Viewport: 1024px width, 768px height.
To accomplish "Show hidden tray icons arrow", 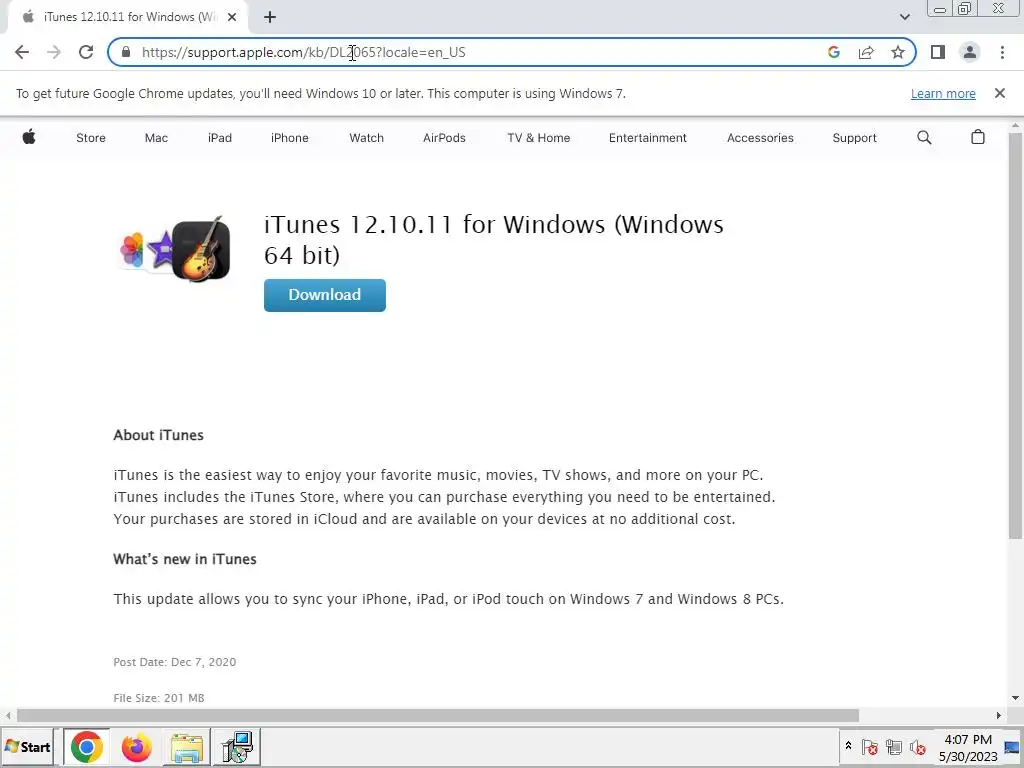I will click(x=848, y=746).
